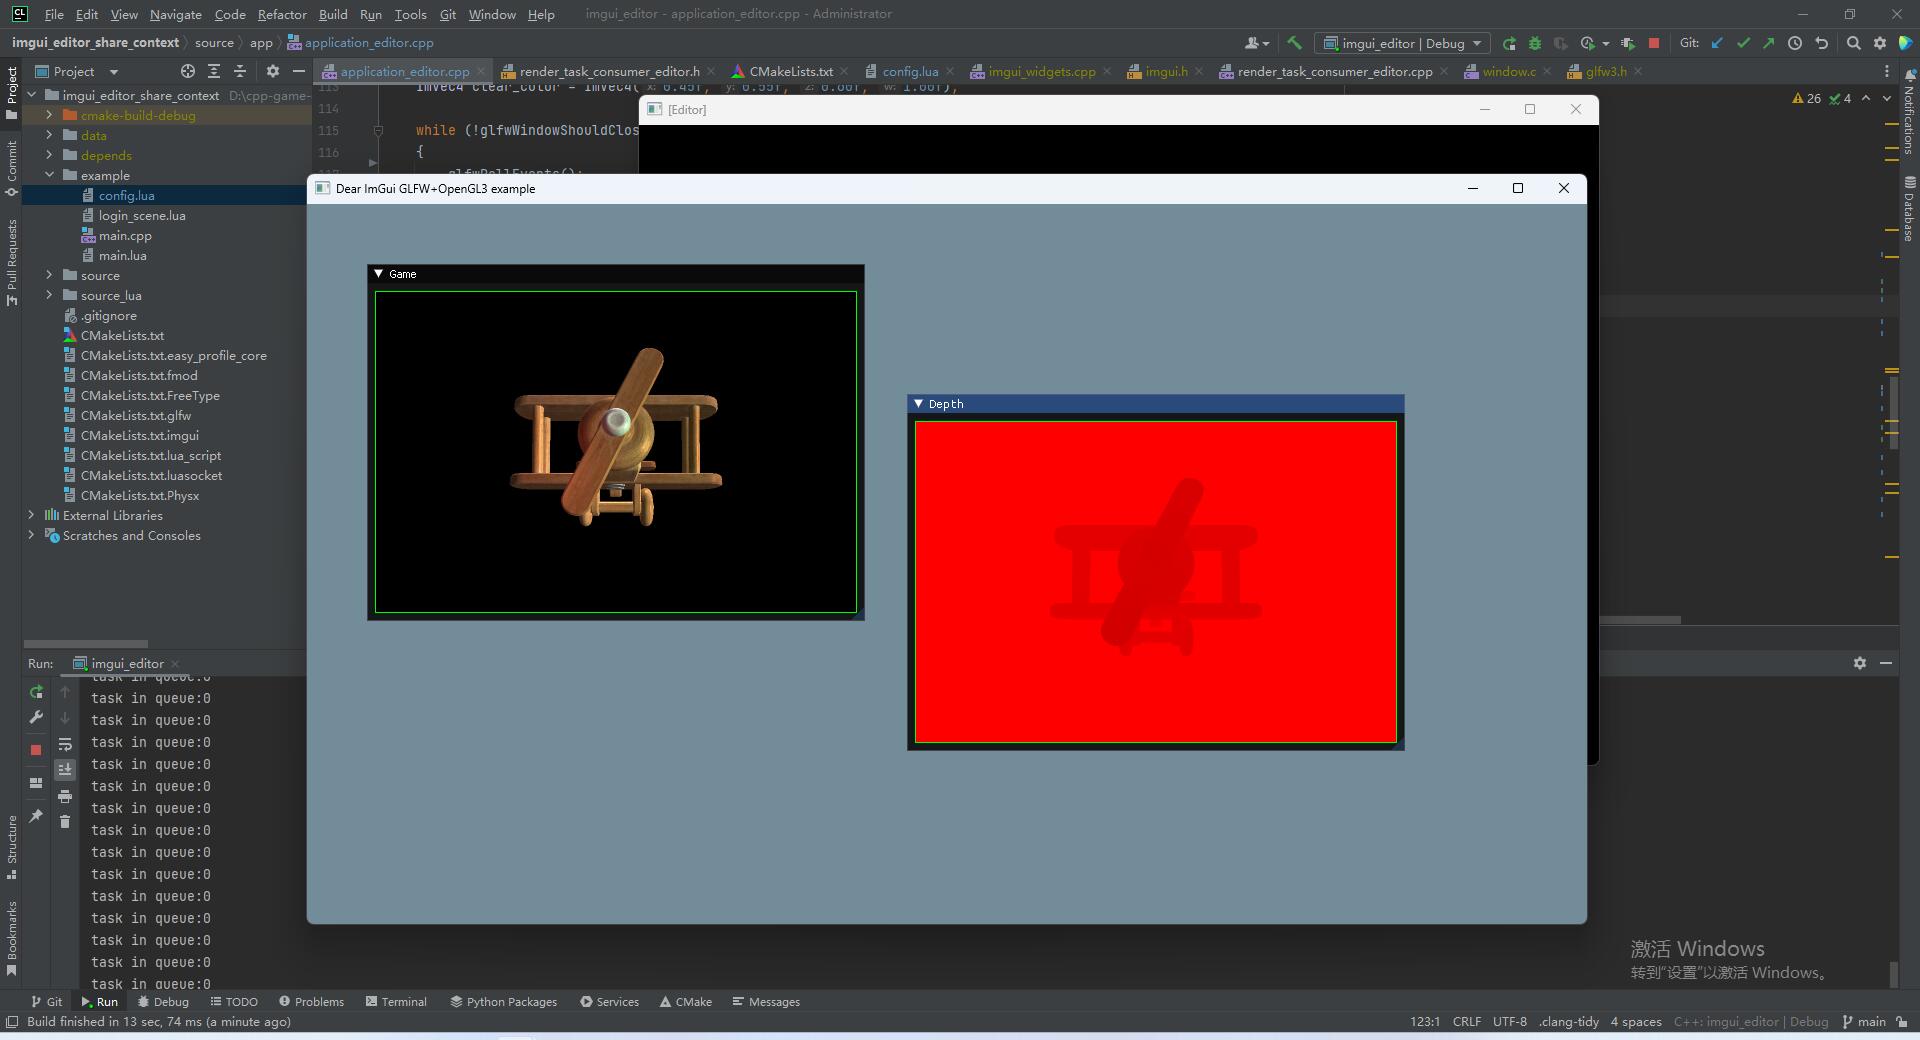Click Git Update Project blue arrow
The width and height of the screenshot is (1920, 1040).
(1717, 43)
